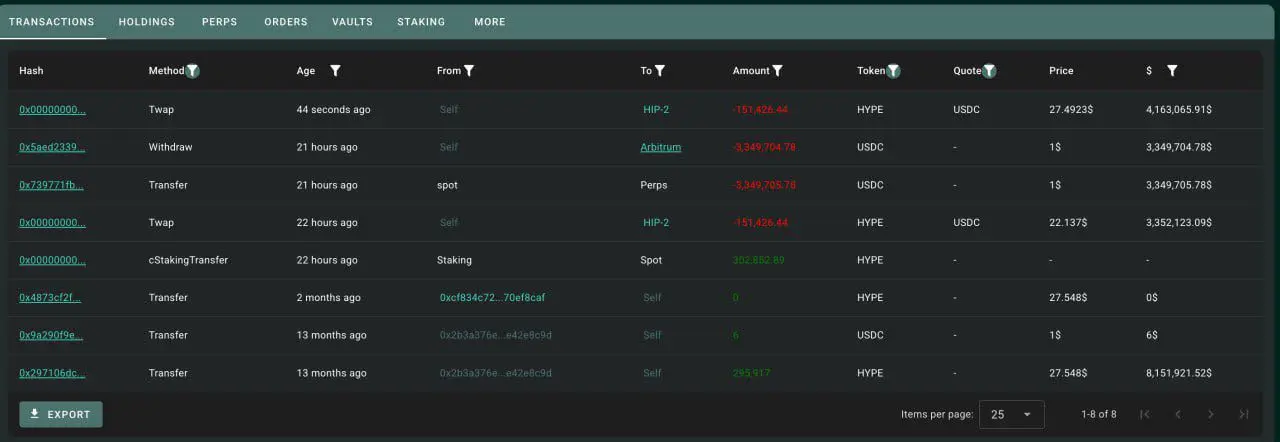
Task: Open hash link 0x739771fb transaction
Action: (51, 185)
